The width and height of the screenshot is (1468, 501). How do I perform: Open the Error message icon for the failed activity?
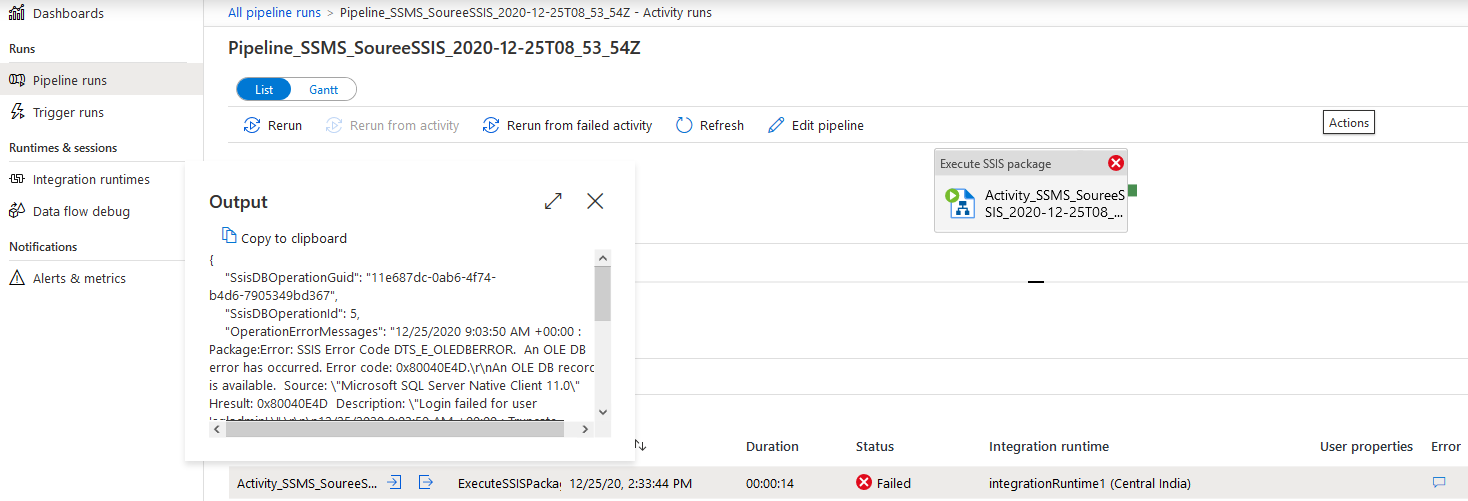click(x=1439, y=483)
